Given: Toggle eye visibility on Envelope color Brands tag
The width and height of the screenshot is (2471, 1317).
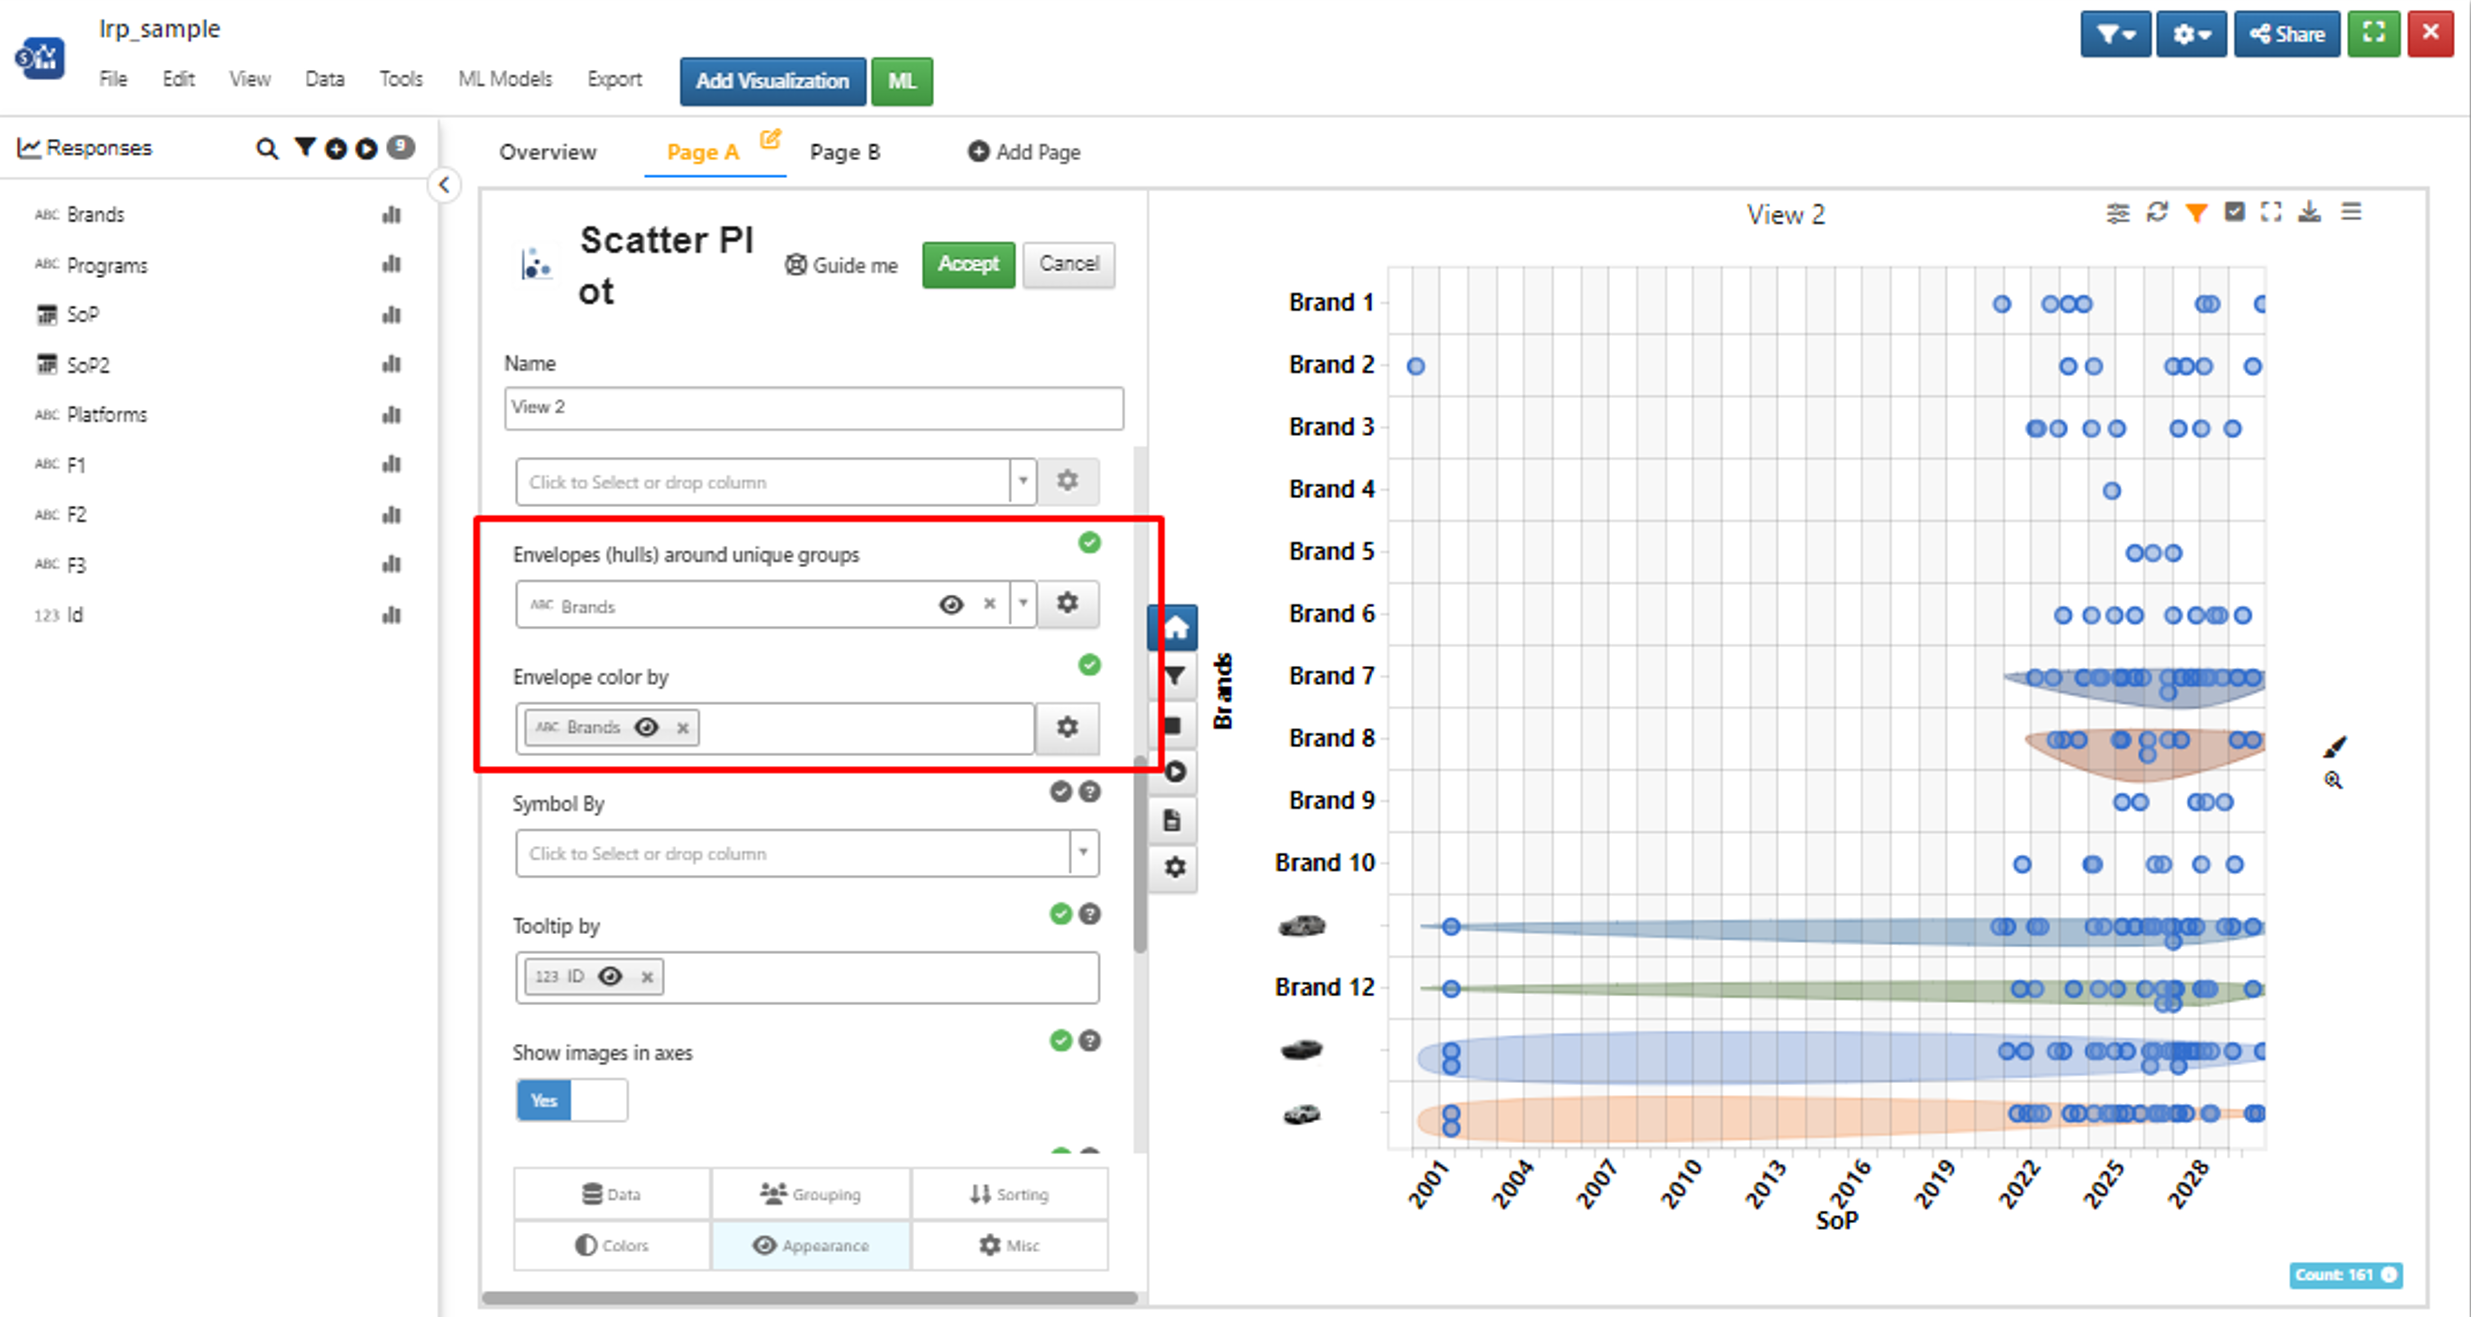Looking at the screenshot, I should coord(647,727).
